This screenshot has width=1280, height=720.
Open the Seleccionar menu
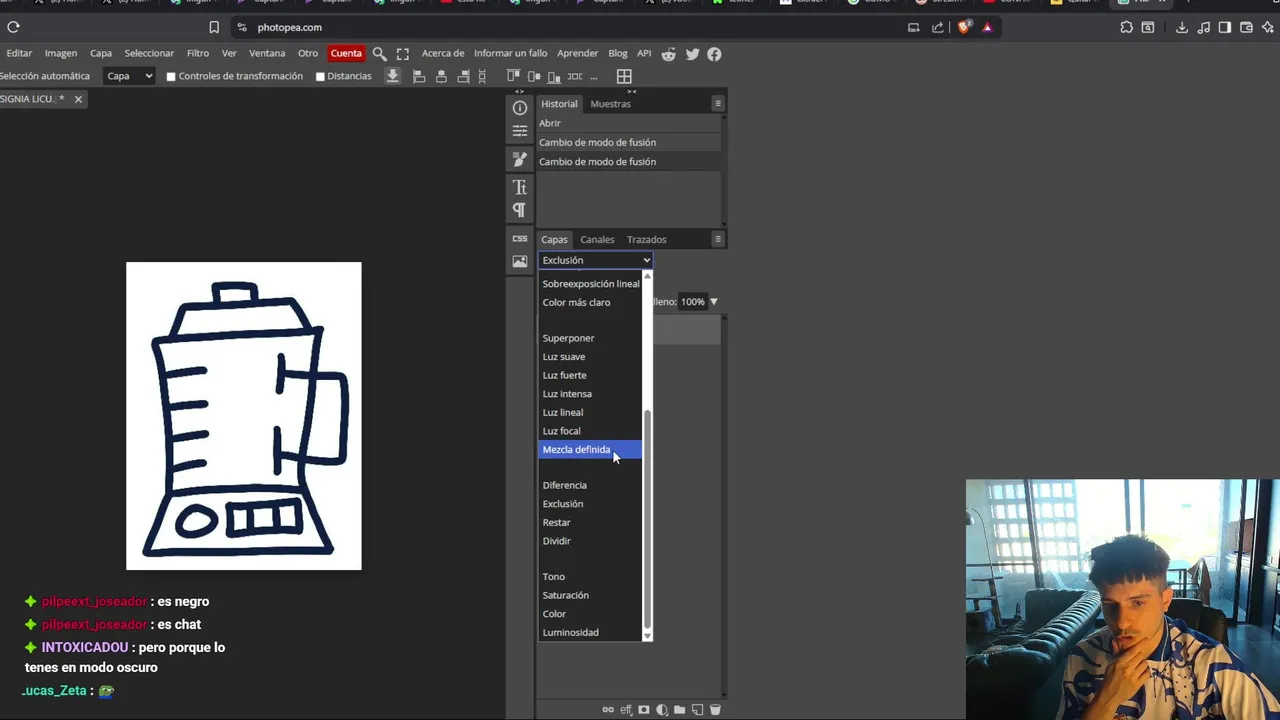click(149, 54)
